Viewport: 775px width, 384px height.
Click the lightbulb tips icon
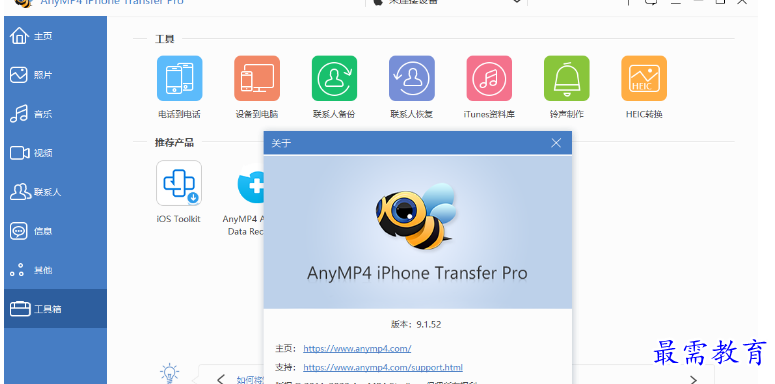pos(170,374)
